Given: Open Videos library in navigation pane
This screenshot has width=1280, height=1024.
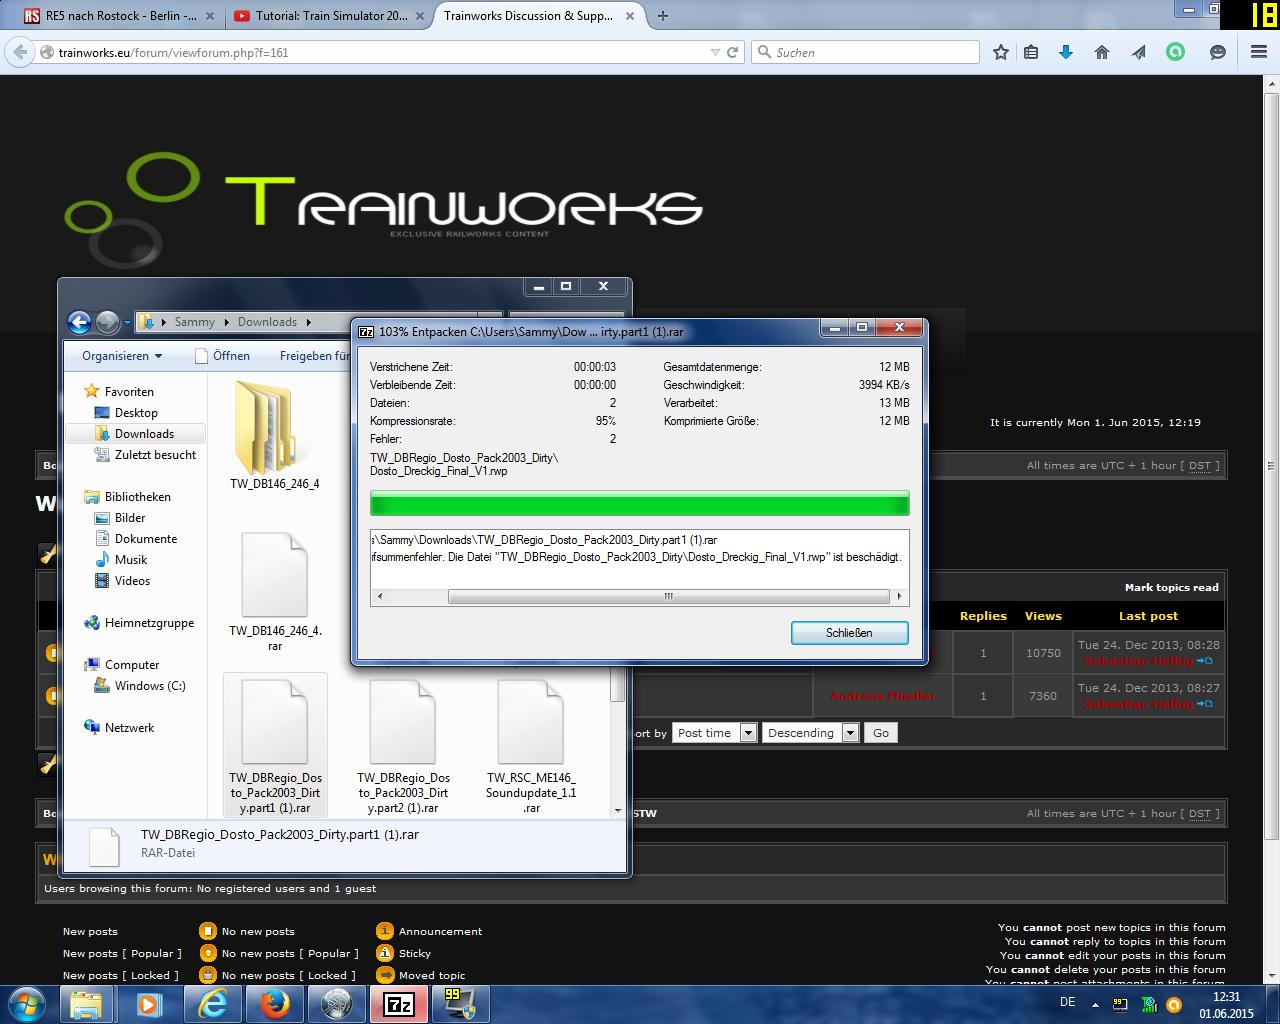Looking at the screenshot, I should coord(132,581).
